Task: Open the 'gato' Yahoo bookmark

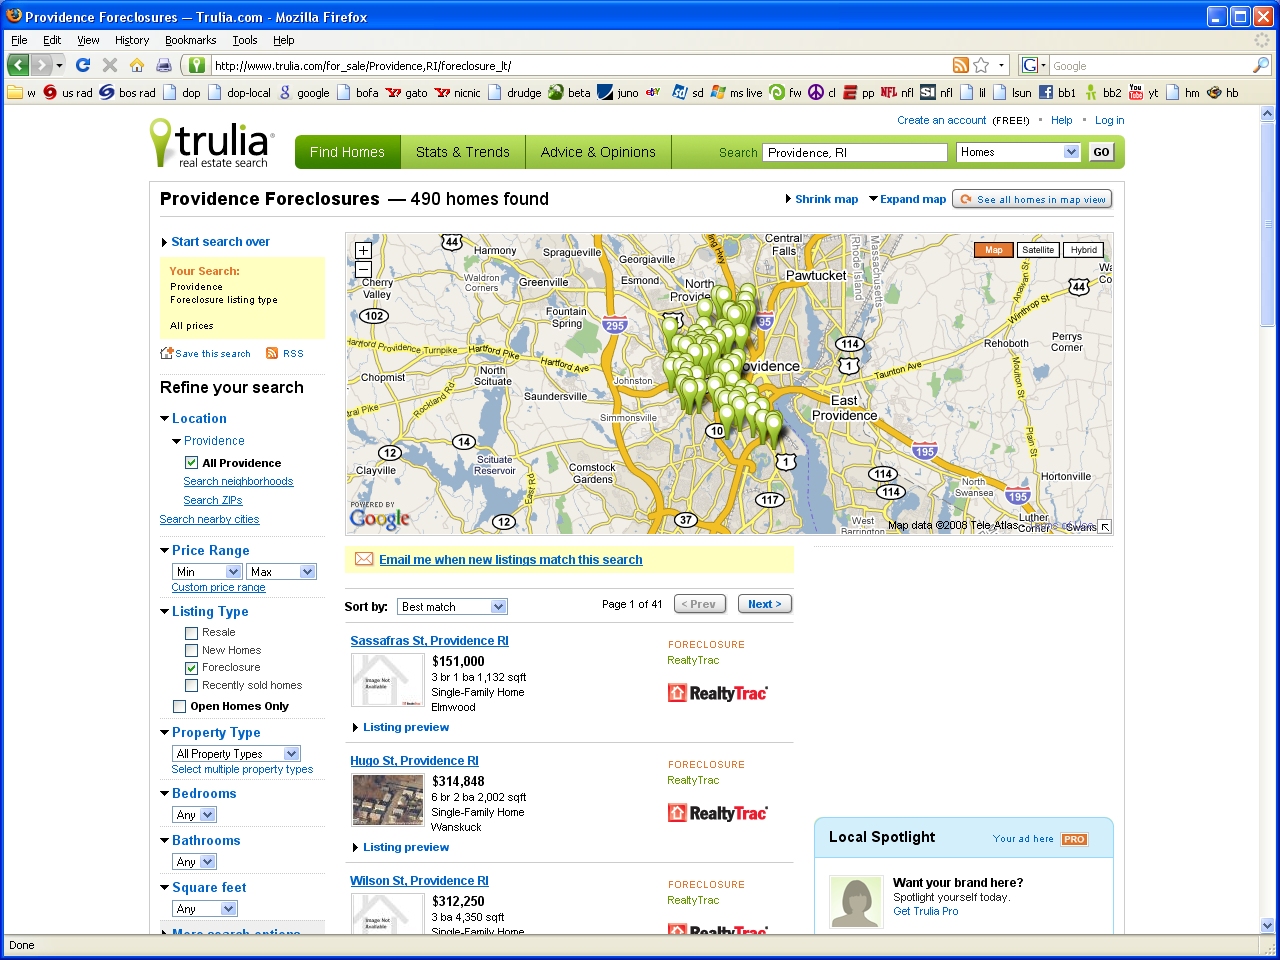Action: [x=407, y=92]
